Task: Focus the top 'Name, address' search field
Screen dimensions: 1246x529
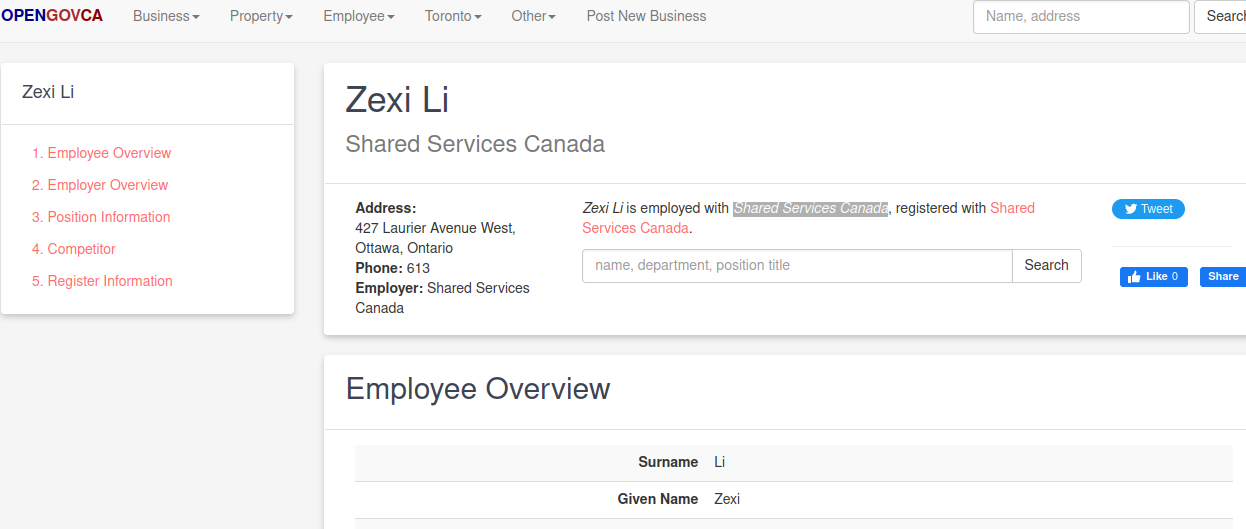Action: (x=1081, y=17)
